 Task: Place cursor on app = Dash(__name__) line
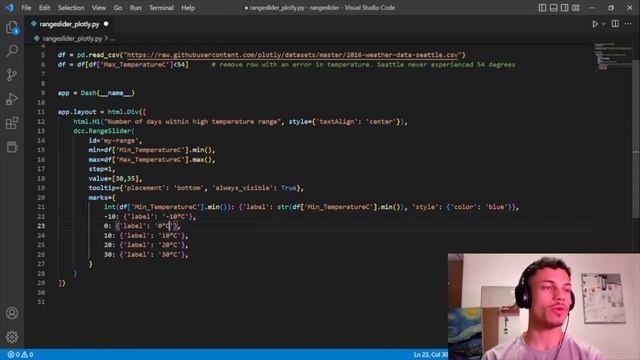(96, 93)
